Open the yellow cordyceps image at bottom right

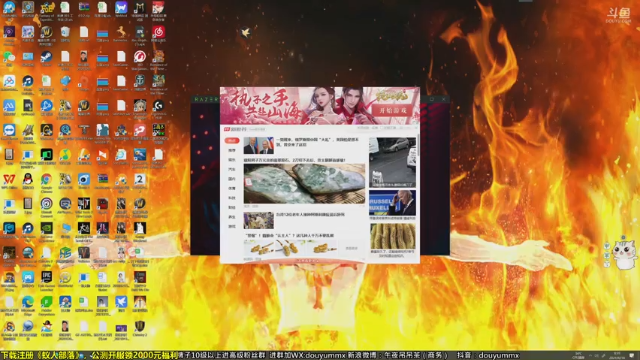click(392, 236)
